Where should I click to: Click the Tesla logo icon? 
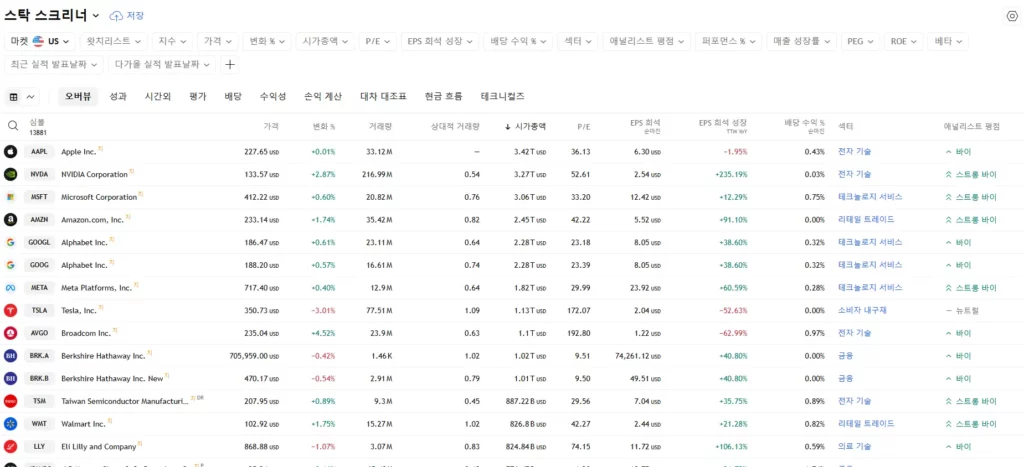coord(10,310)
